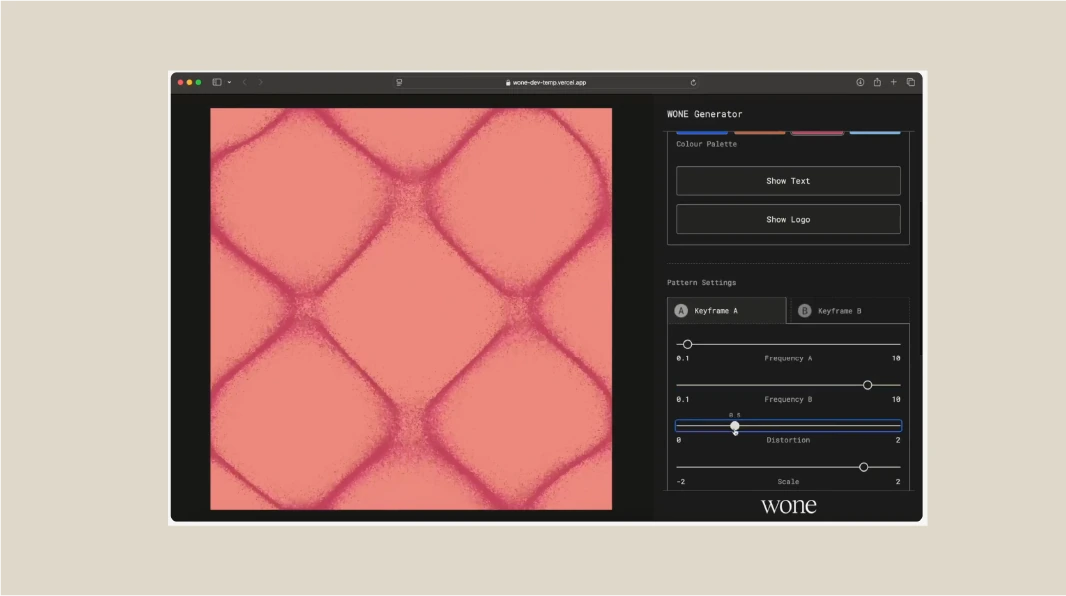Click the yellow minimize window button
Image resolution: width=1066 pixels, height=596 pixels.
pyautogui.click(x=190, y=82)
